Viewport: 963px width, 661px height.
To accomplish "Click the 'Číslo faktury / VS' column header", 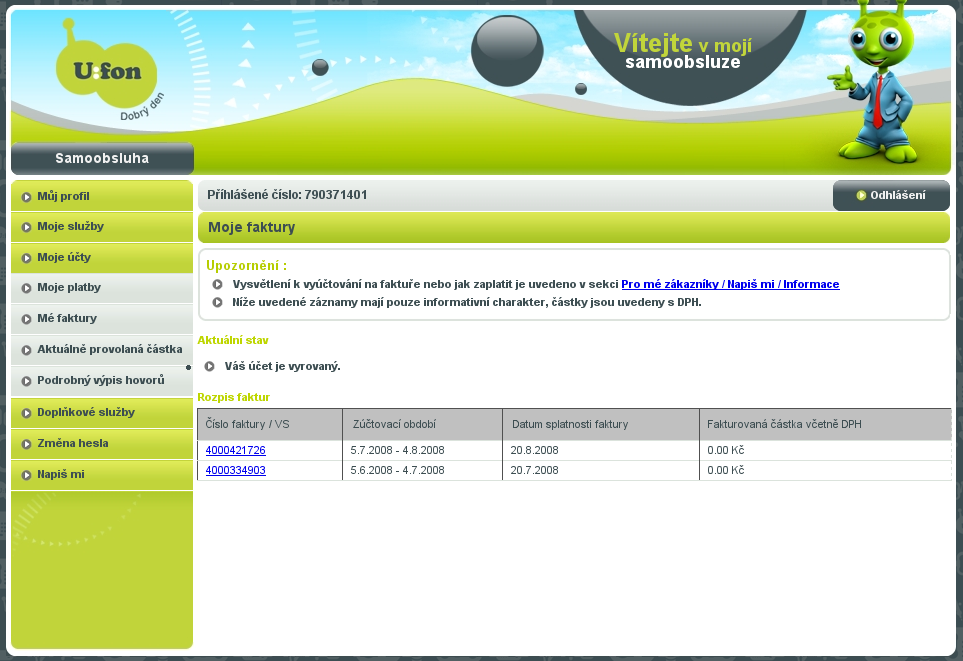I will 270,424.
